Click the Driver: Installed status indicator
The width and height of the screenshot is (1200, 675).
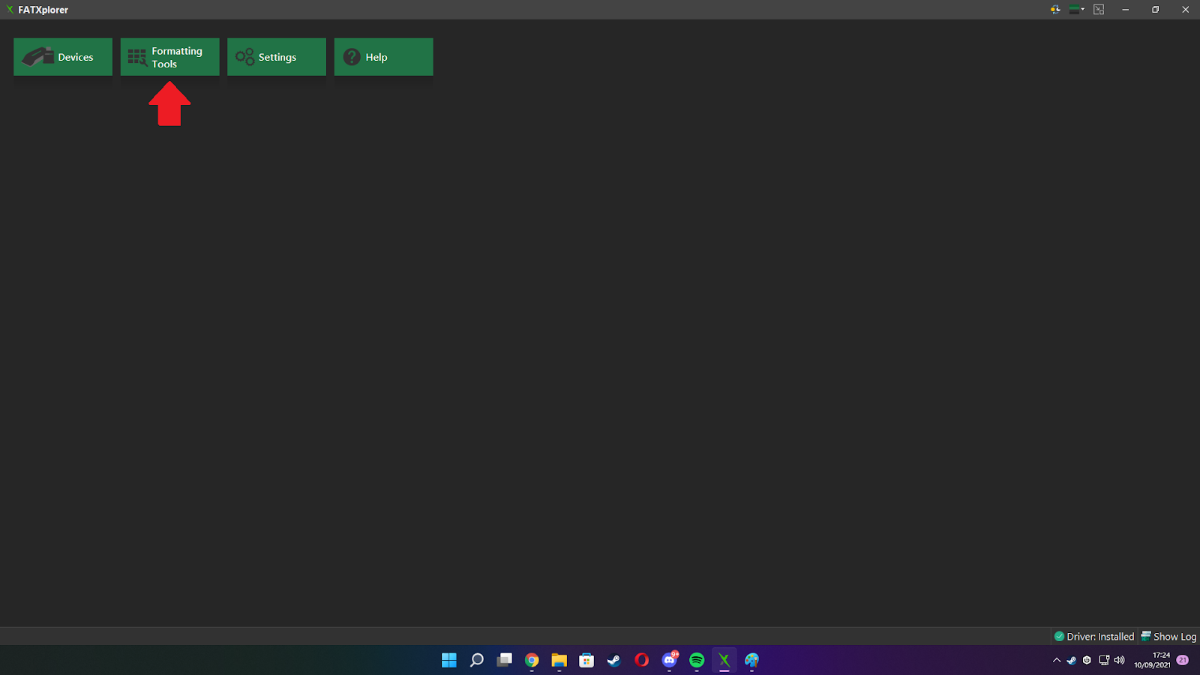(x=1094, y=636)
